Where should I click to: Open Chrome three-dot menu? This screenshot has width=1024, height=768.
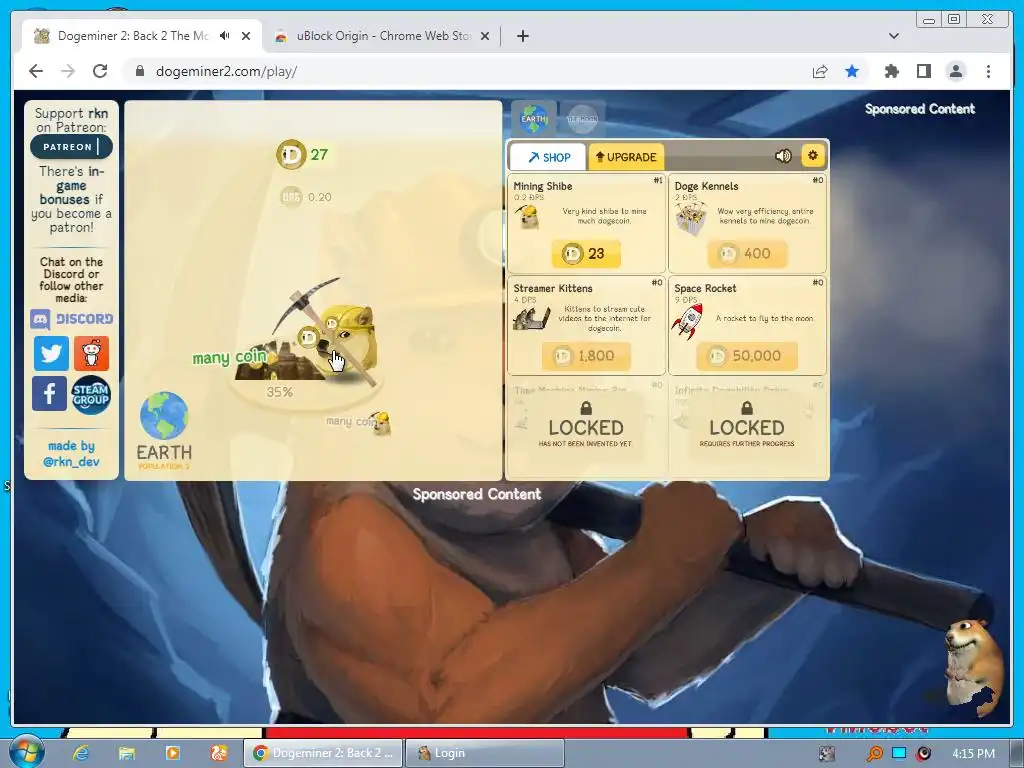click(988, 71)
